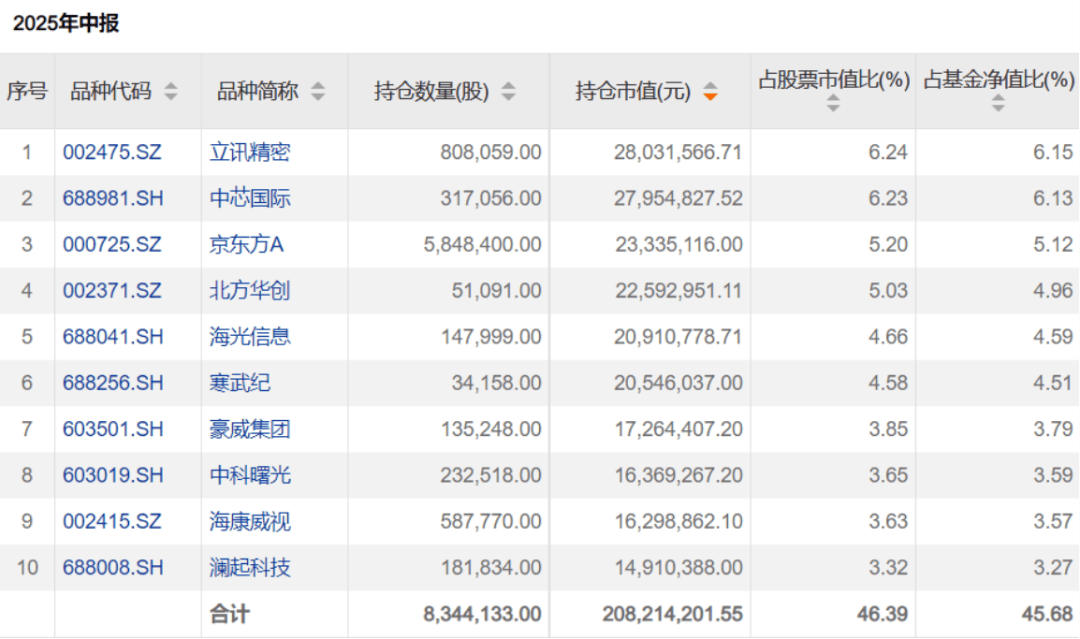Select market value 27,954,827.52
Screen dimensions: 1080x639
[678, 198]
